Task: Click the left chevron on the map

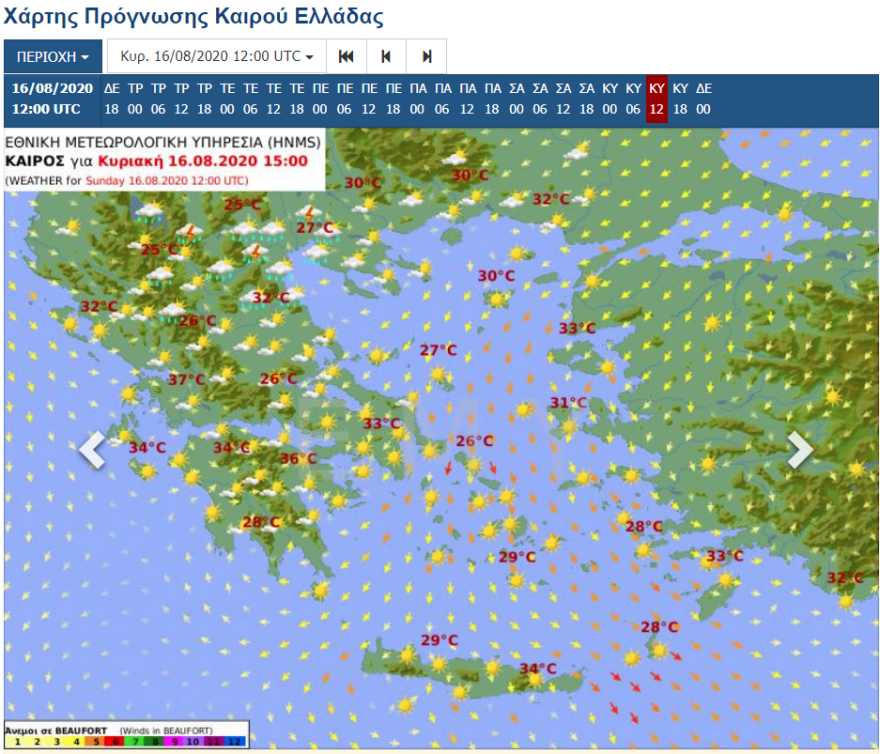Action: [91, 450]
